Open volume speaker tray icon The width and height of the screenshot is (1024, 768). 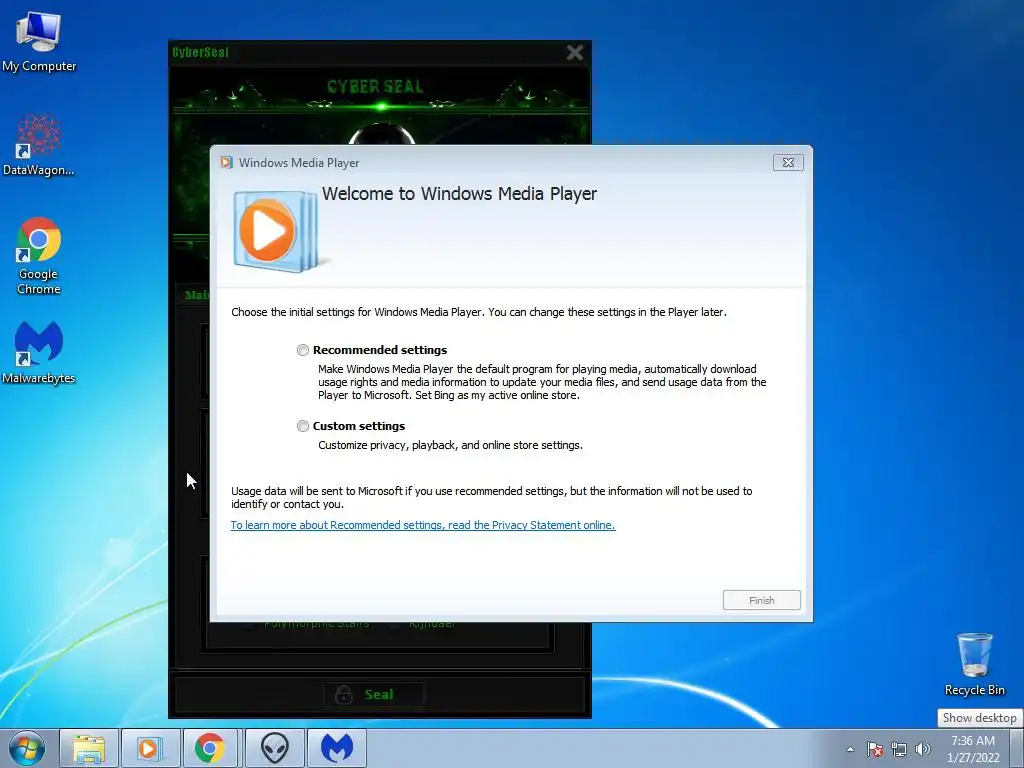(923, 749)
